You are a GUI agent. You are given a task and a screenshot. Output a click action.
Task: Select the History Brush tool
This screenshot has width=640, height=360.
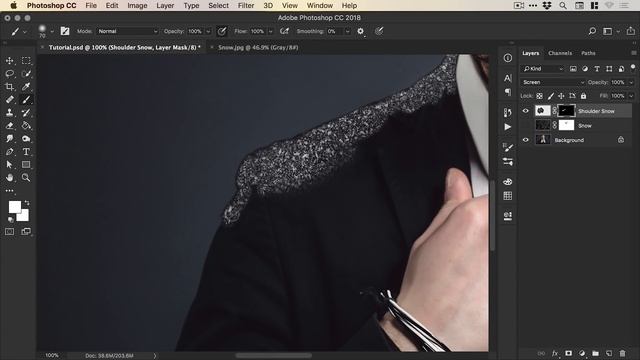coord(26,113)
